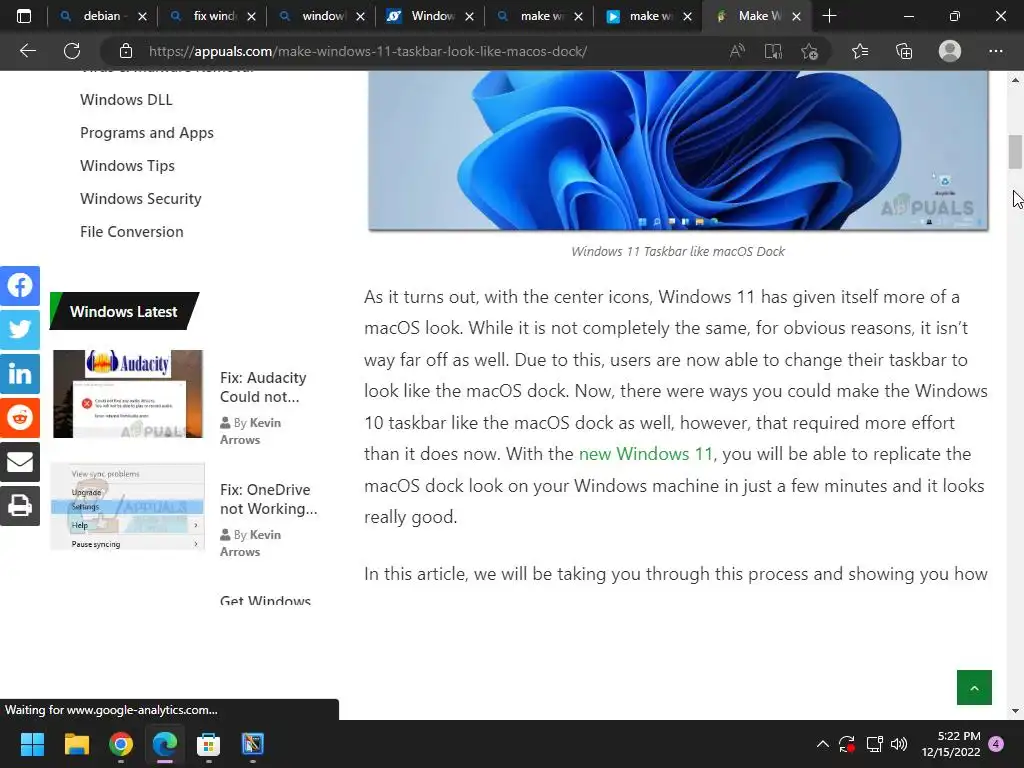Viewport: 1024px width, 768px height.
Task: Open volume control in system tray
Action: pyautogui.click(x=899, y=744)
